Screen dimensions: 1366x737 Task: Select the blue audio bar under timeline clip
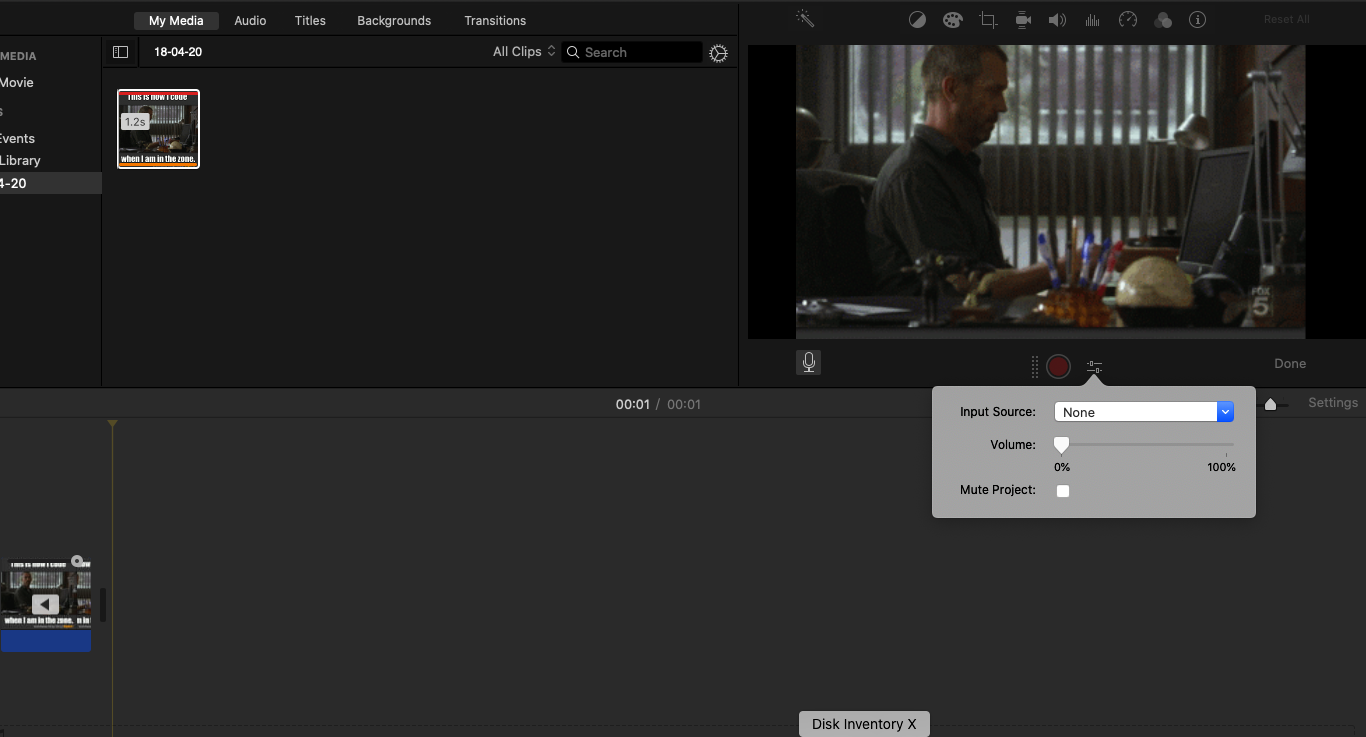(x=46, y=641)
